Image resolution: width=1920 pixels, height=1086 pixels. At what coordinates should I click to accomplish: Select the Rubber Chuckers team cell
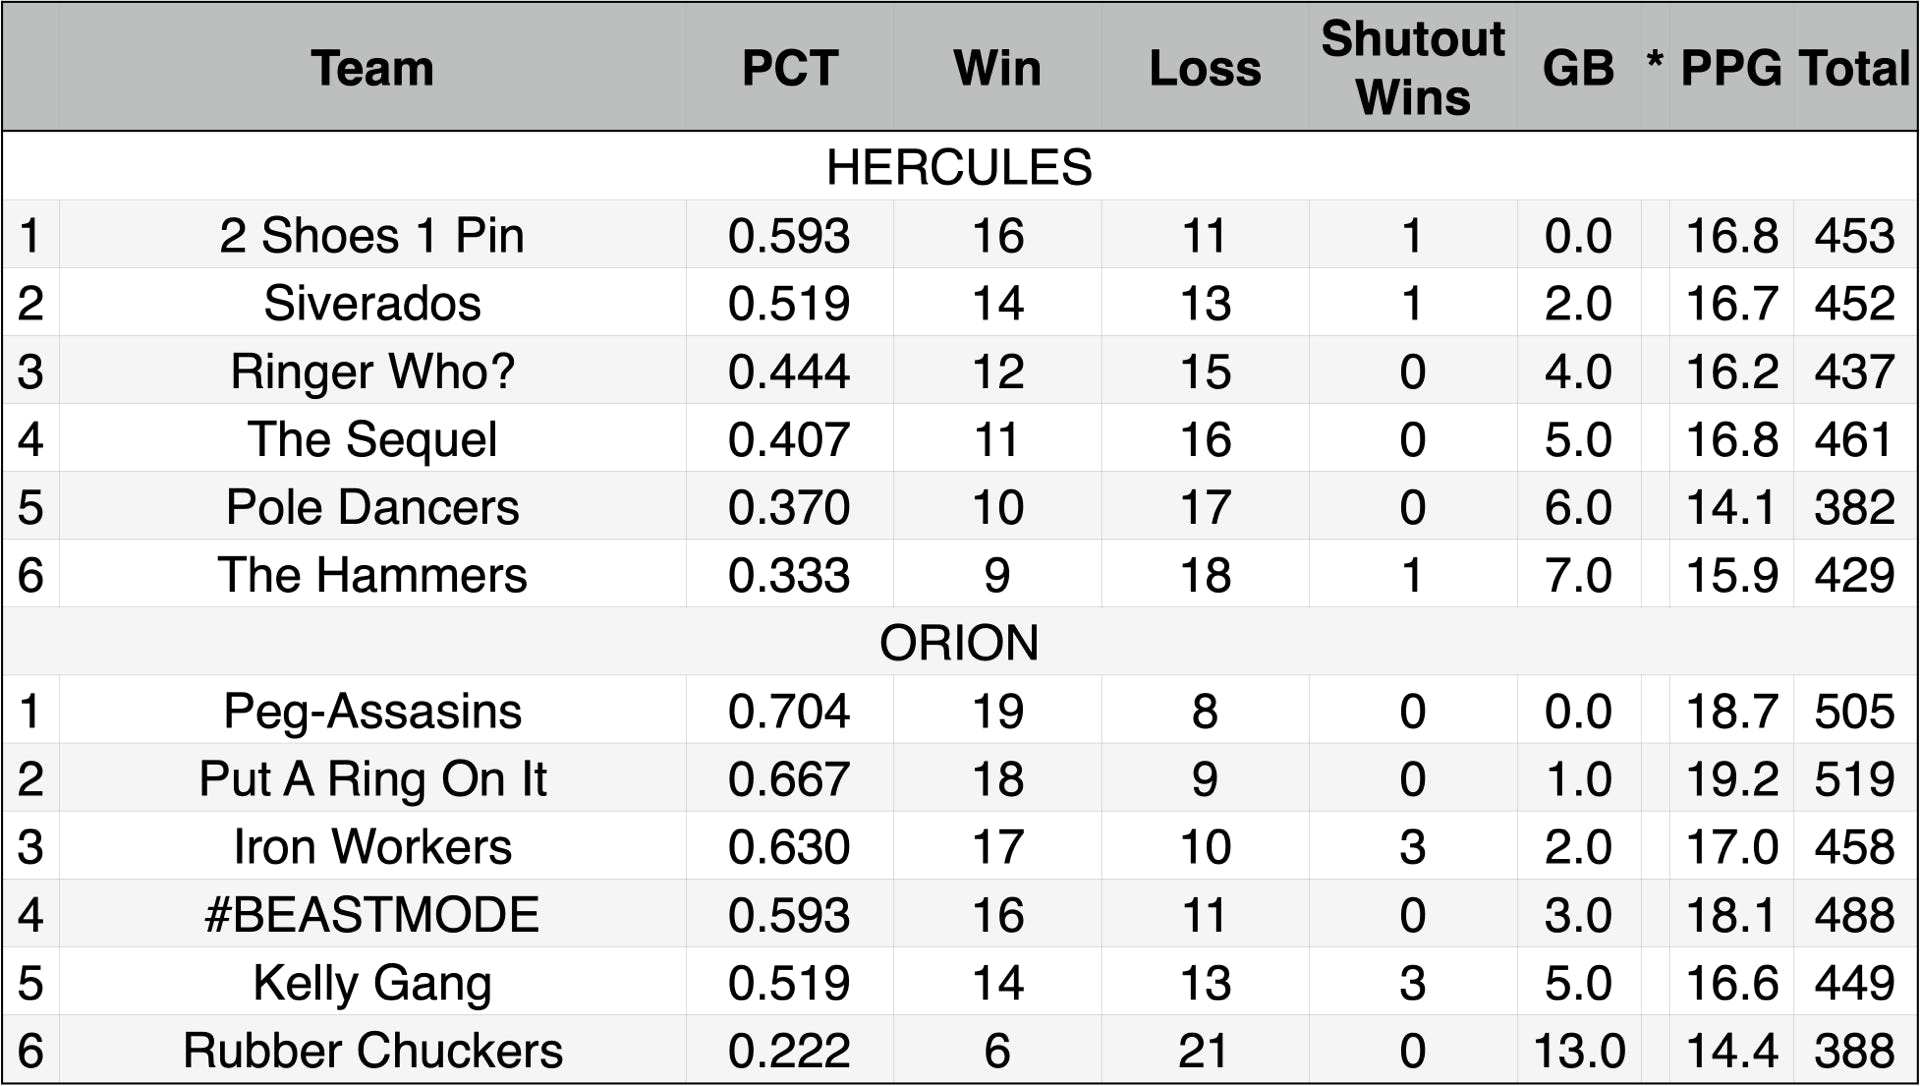(x=372, y=1050)
